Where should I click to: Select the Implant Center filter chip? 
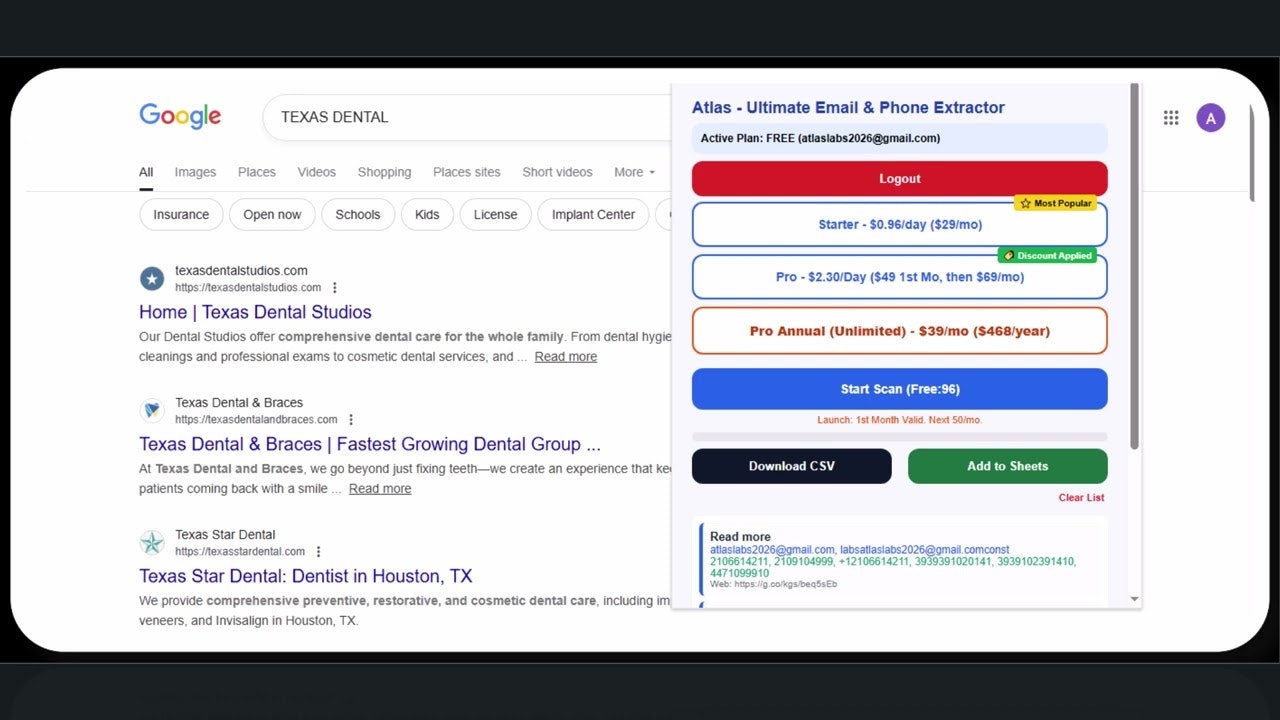coord(593,215)
